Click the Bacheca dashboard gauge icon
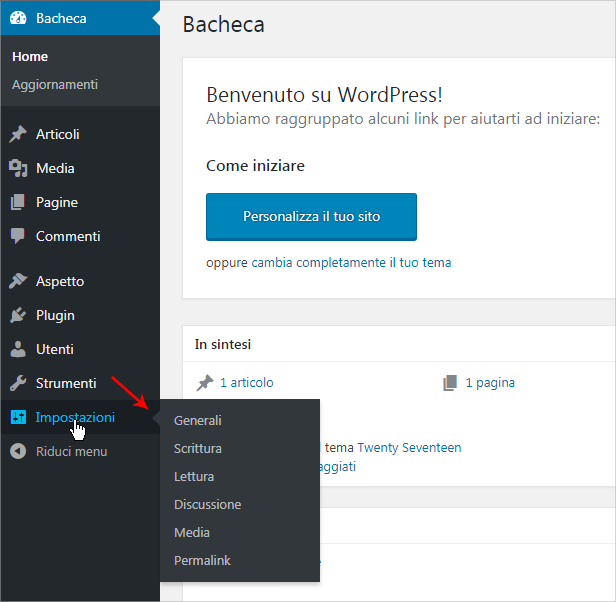Screen dimensions: 616x602 (18, 18)
